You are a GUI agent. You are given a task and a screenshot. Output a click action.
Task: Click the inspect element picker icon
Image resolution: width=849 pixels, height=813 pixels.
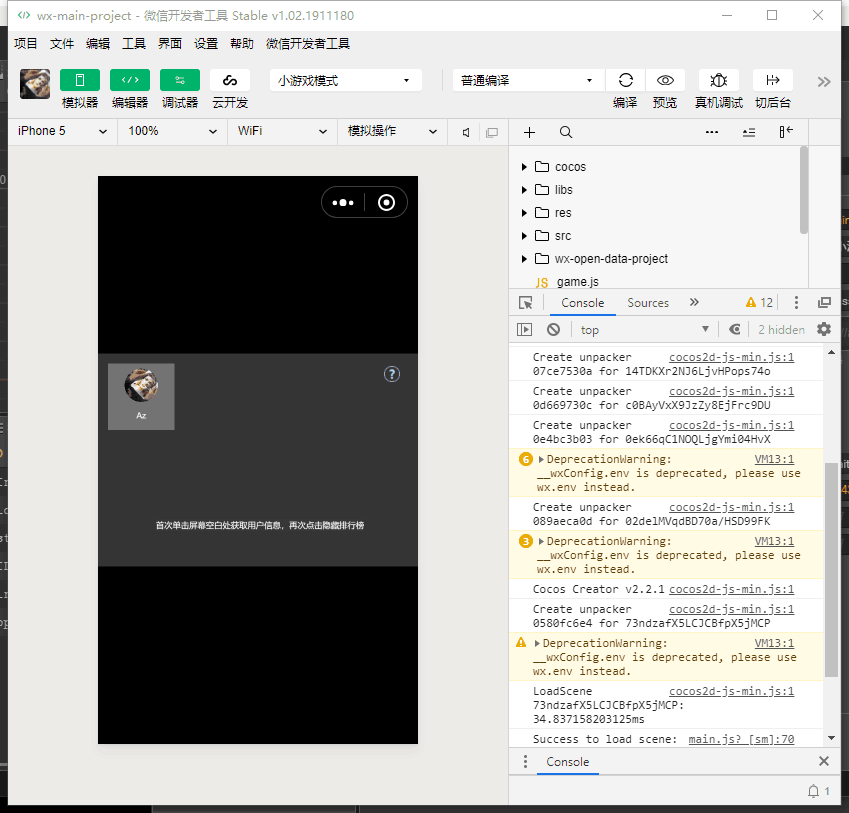click(x=525, y=303)
